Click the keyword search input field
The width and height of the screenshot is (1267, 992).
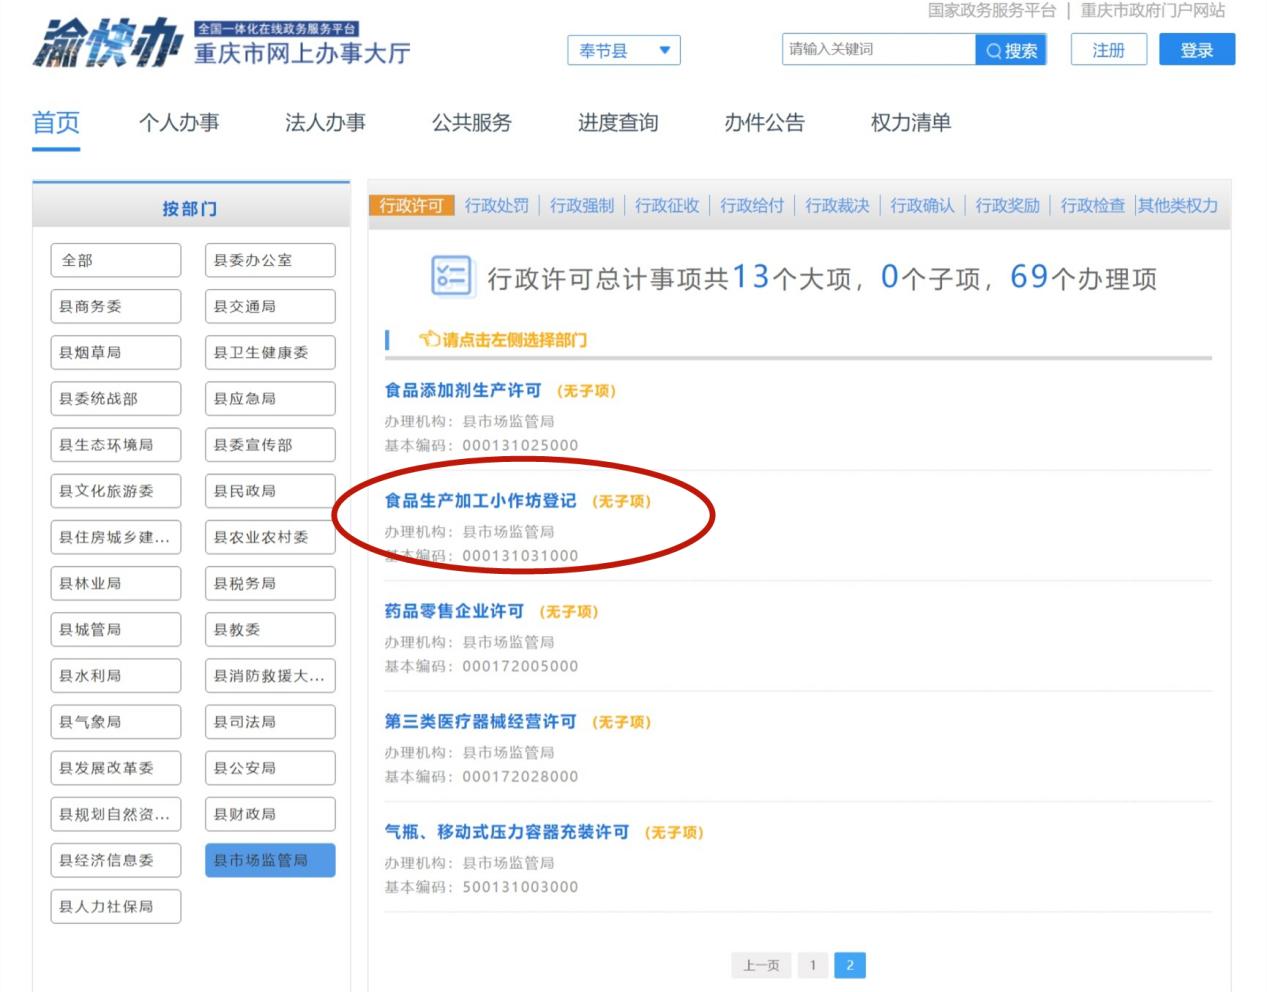click(877, 49)
